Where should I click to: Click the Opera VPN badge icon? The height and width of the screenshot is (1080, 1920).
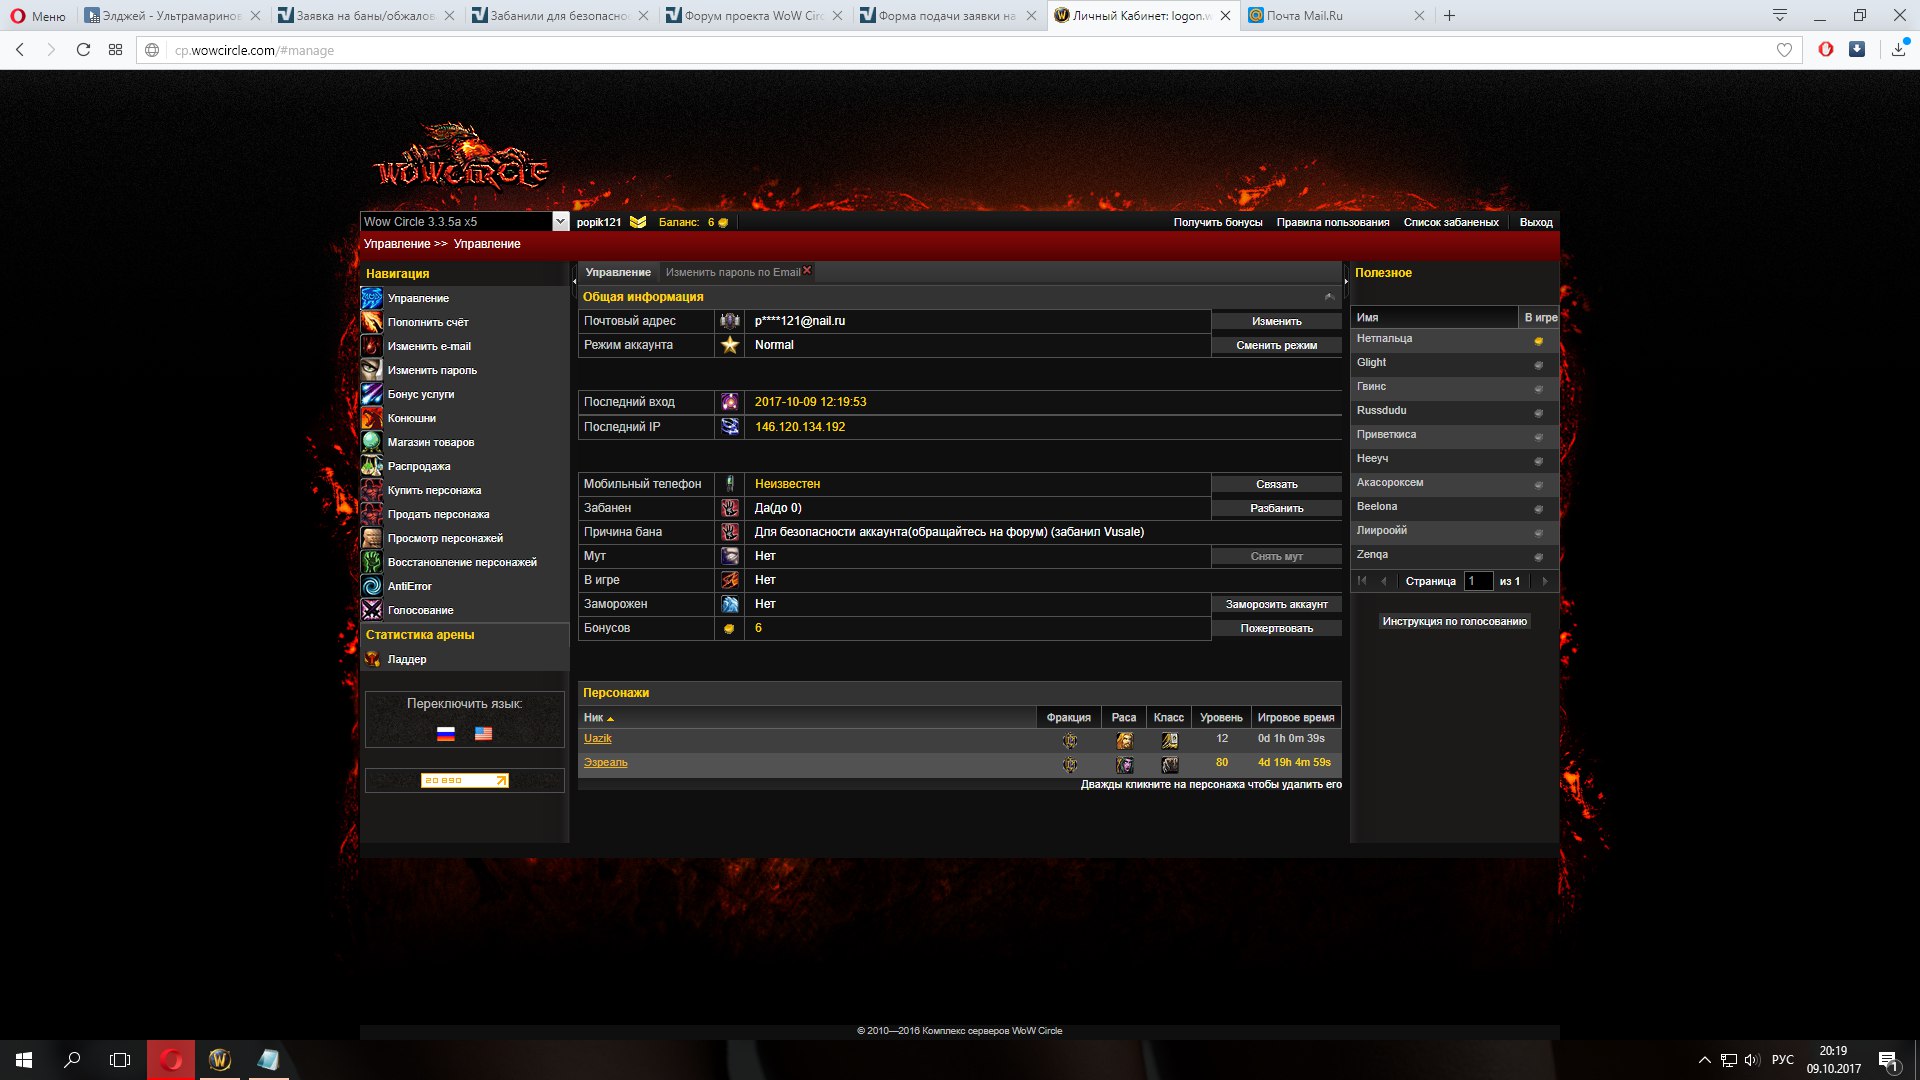1826,50
